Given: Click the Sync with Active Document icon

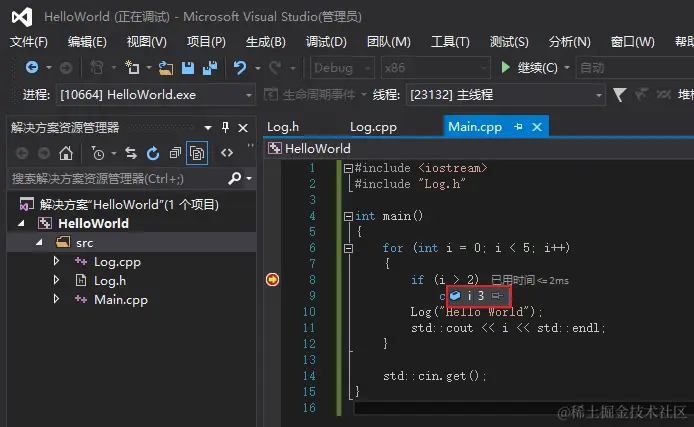Looking at the screenshot, I should (x=131, y=153).
